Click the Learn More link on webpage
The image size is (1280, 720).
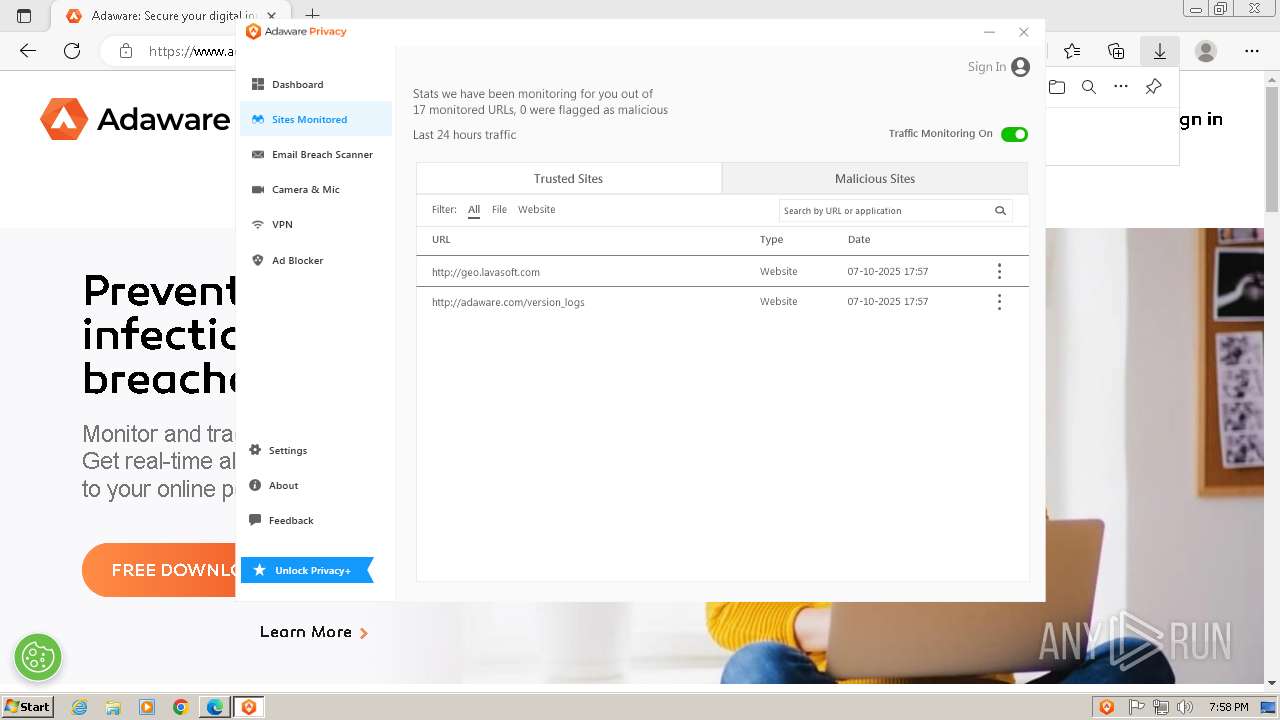coord(314,632)
